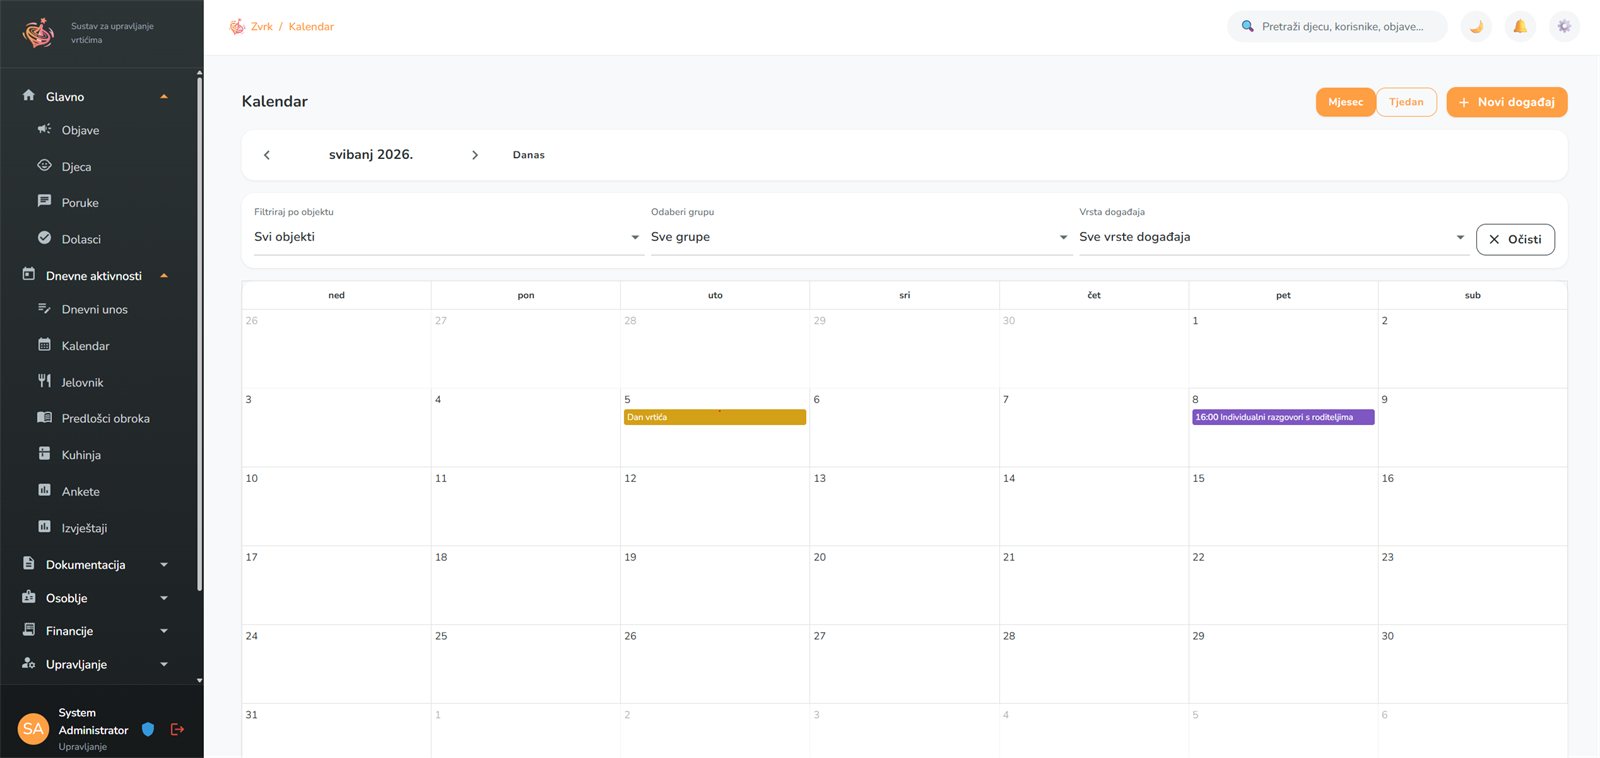This screenshot has width=1600, height=758.
Task: Open the Svi objekti filter dropdown
Action: coord(447,237)
